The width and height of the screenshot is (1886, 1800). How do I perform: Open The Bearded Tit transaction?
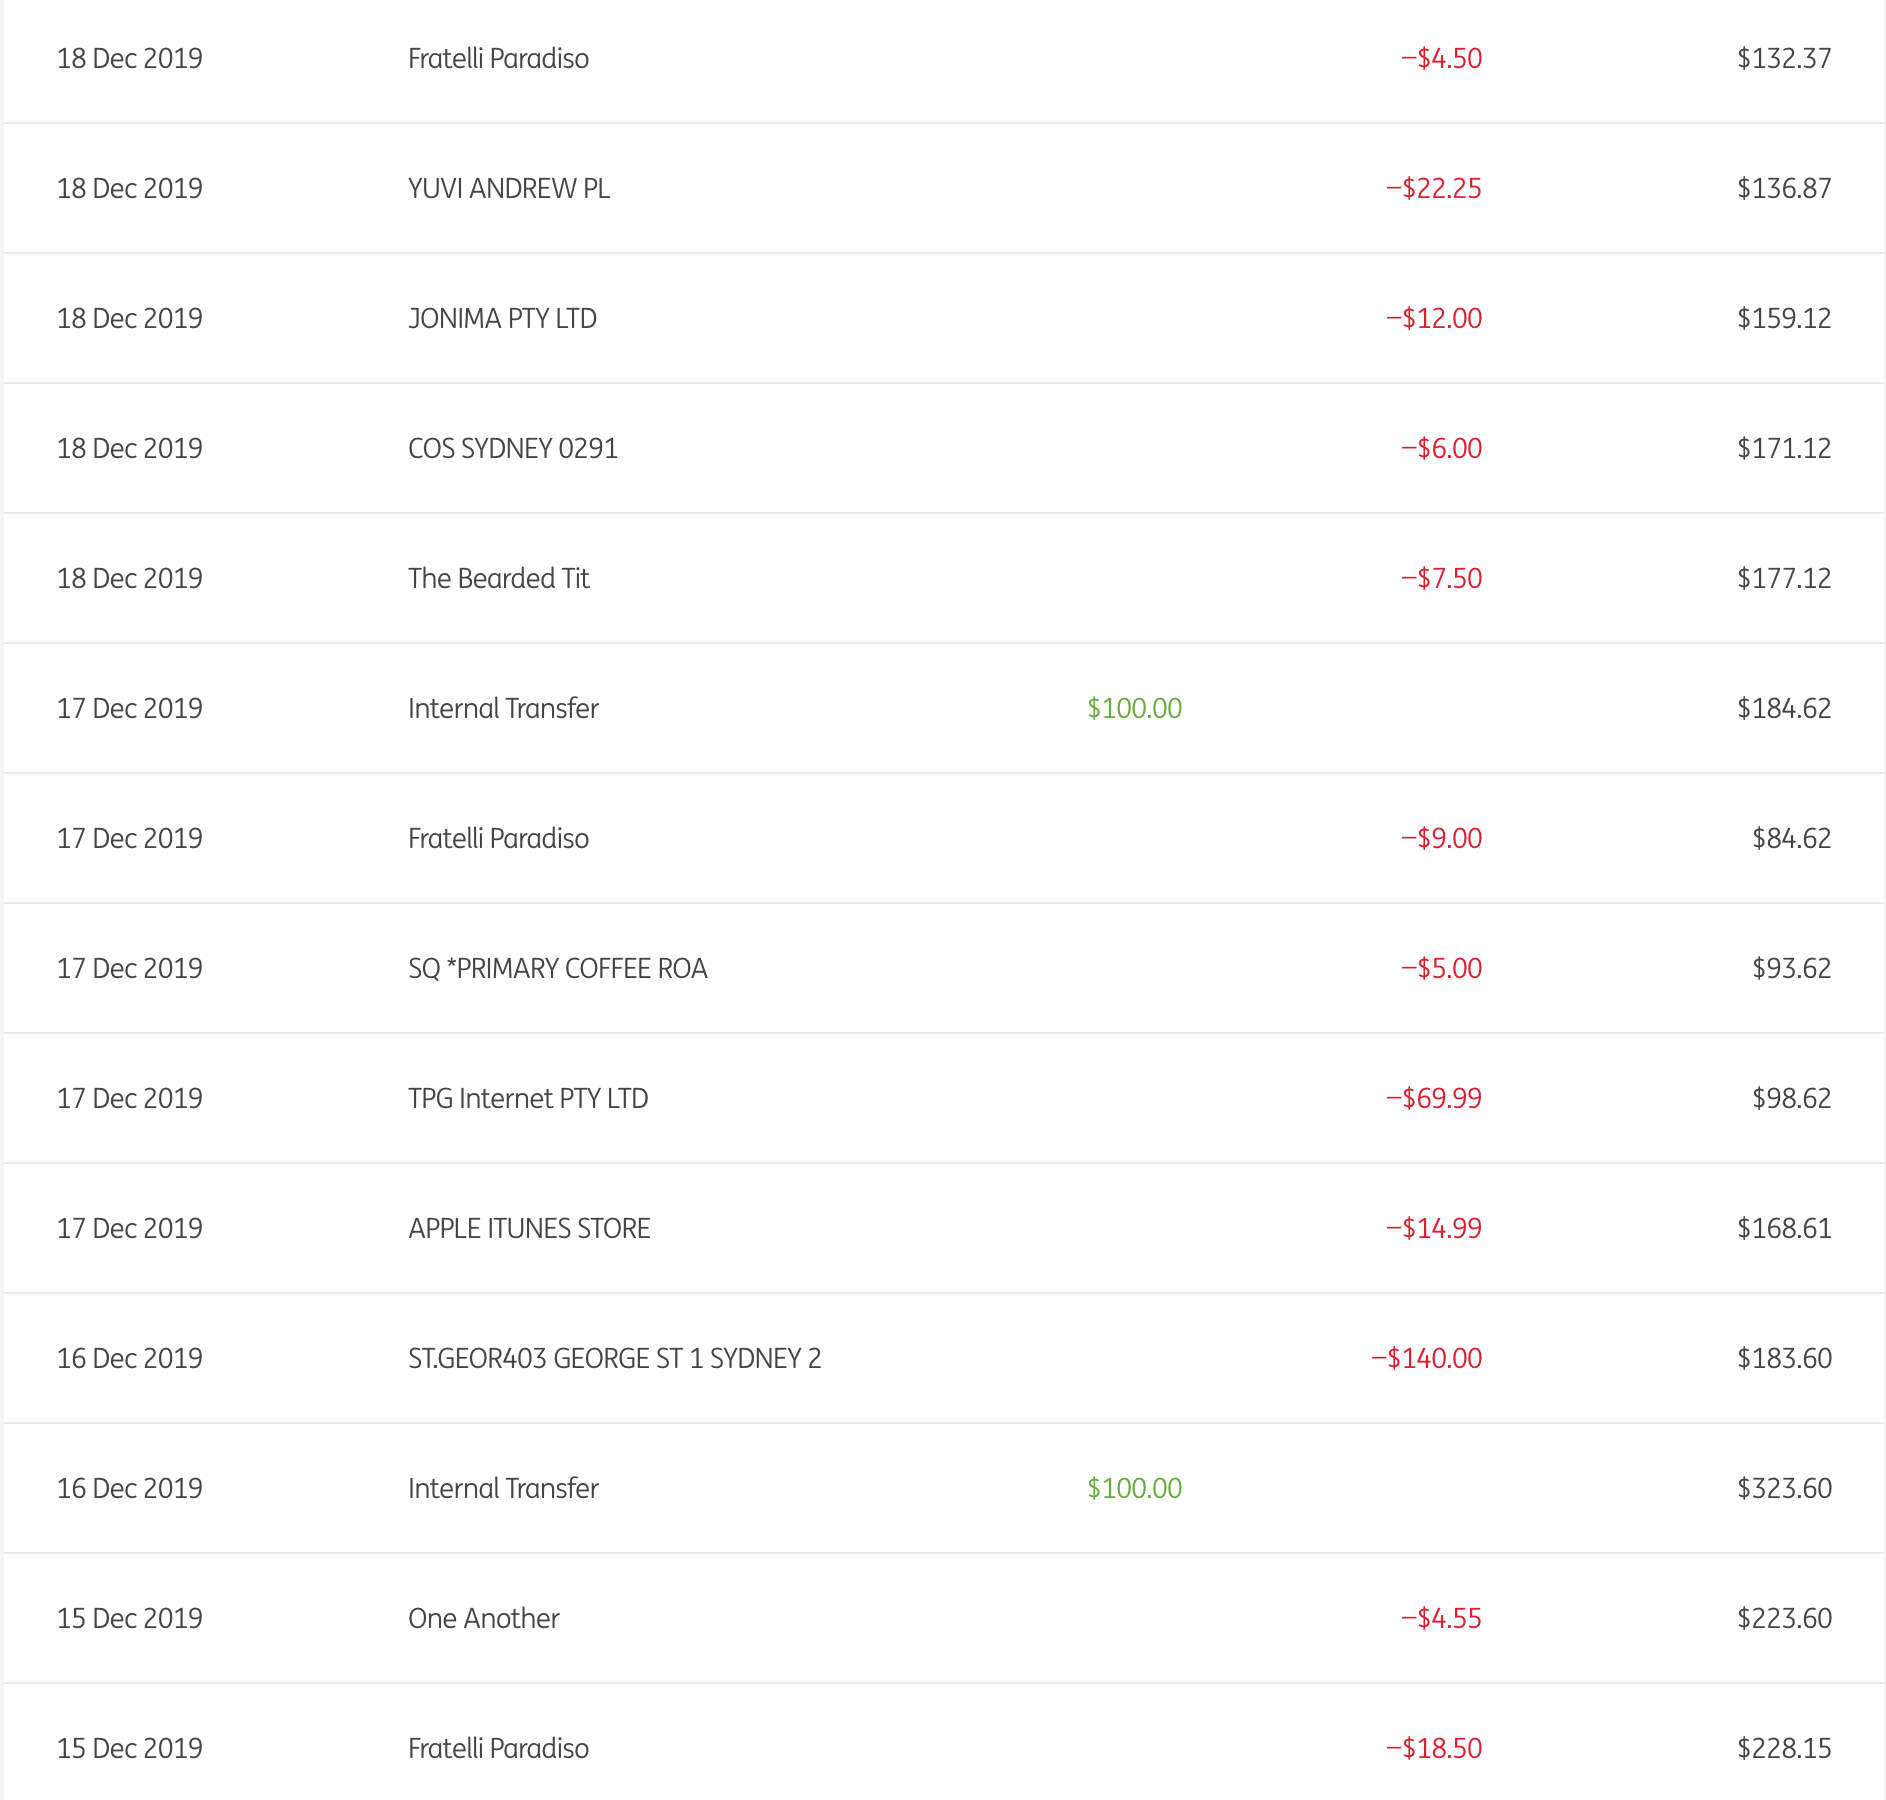498,579
